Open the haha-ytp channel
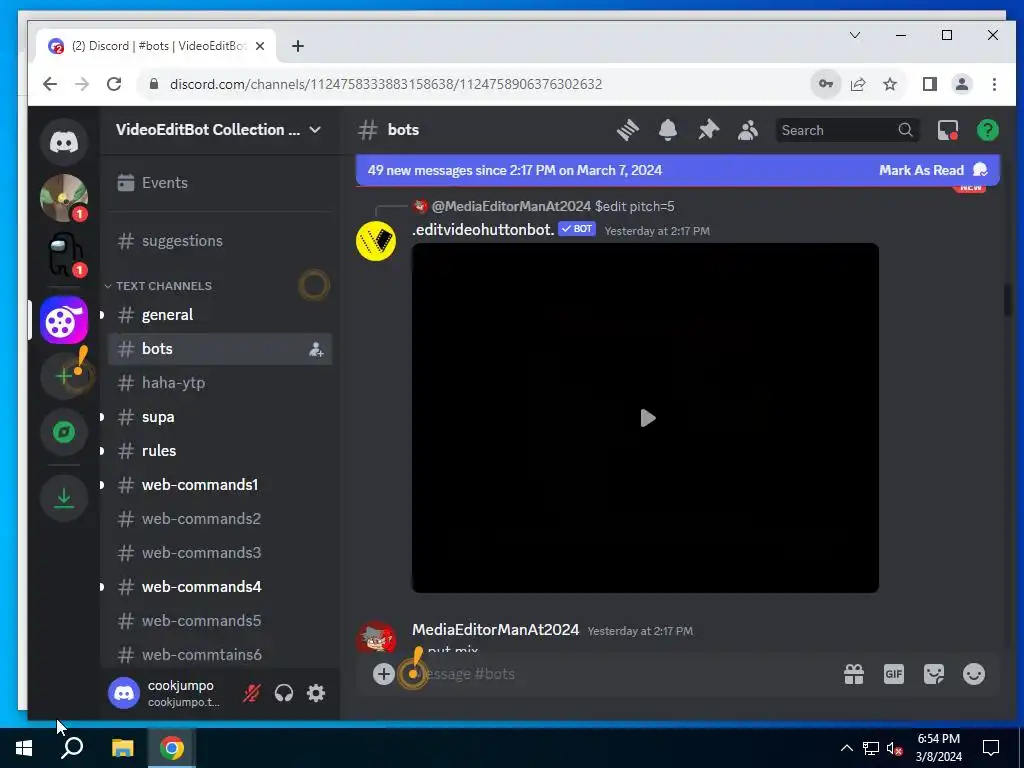Image resolution: width=1024 pixels, height=768 pixels. [x=219, y=383]
